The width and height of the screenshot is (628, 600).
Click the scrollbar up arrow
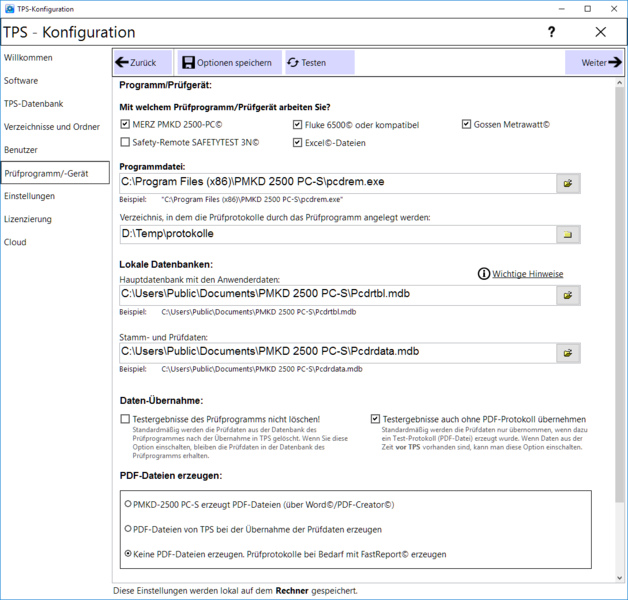pyautogui.click(x=620, y=83)
